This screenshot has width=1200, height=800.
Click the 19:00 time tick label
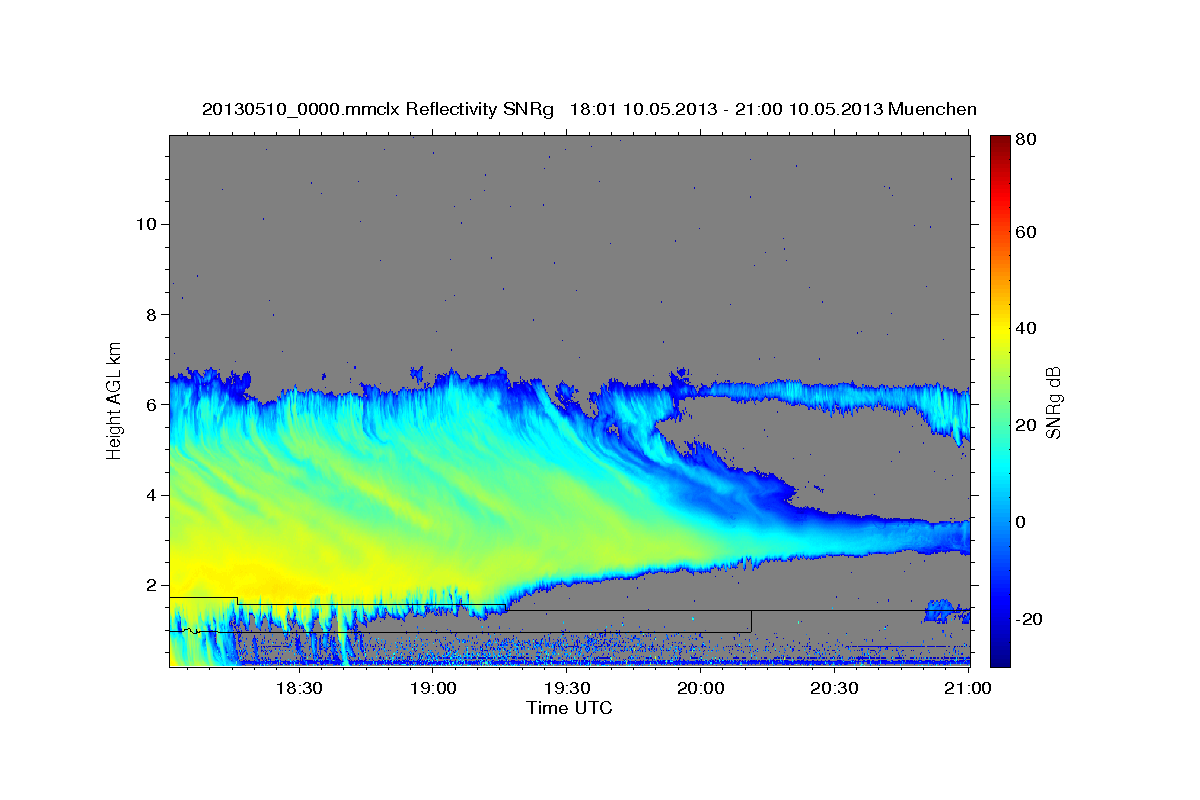click(433, 689)
